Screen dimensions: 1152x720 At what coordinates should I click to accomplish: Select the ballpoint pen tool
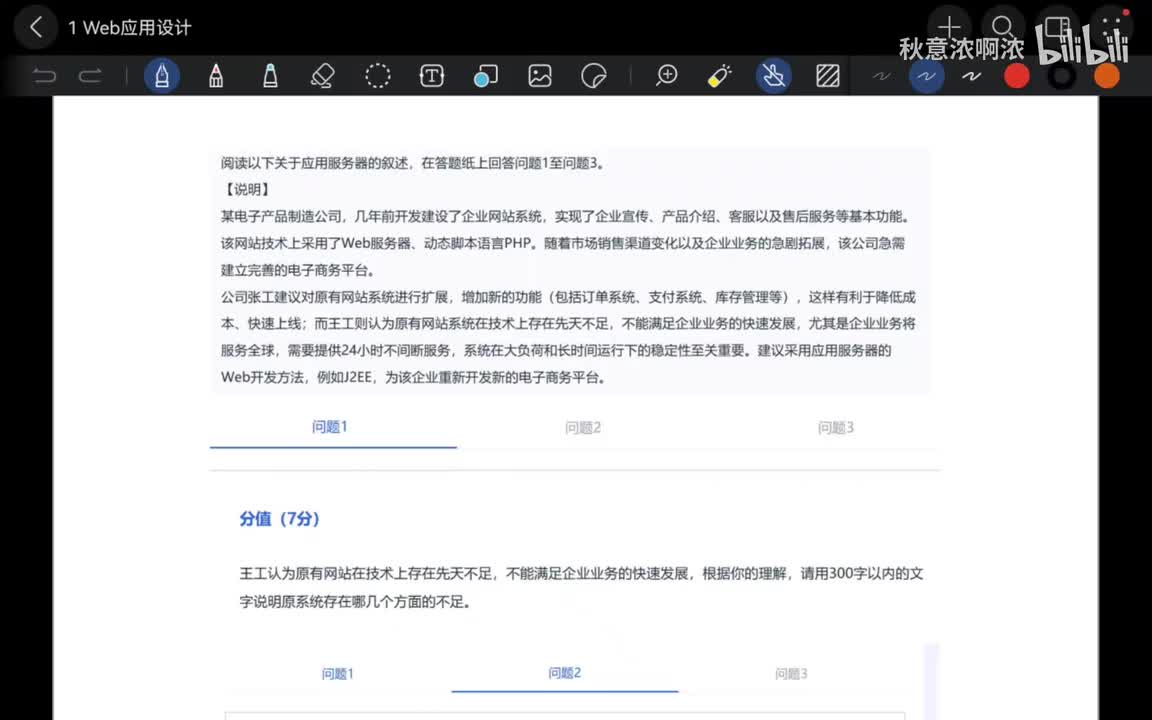point(215,76)
